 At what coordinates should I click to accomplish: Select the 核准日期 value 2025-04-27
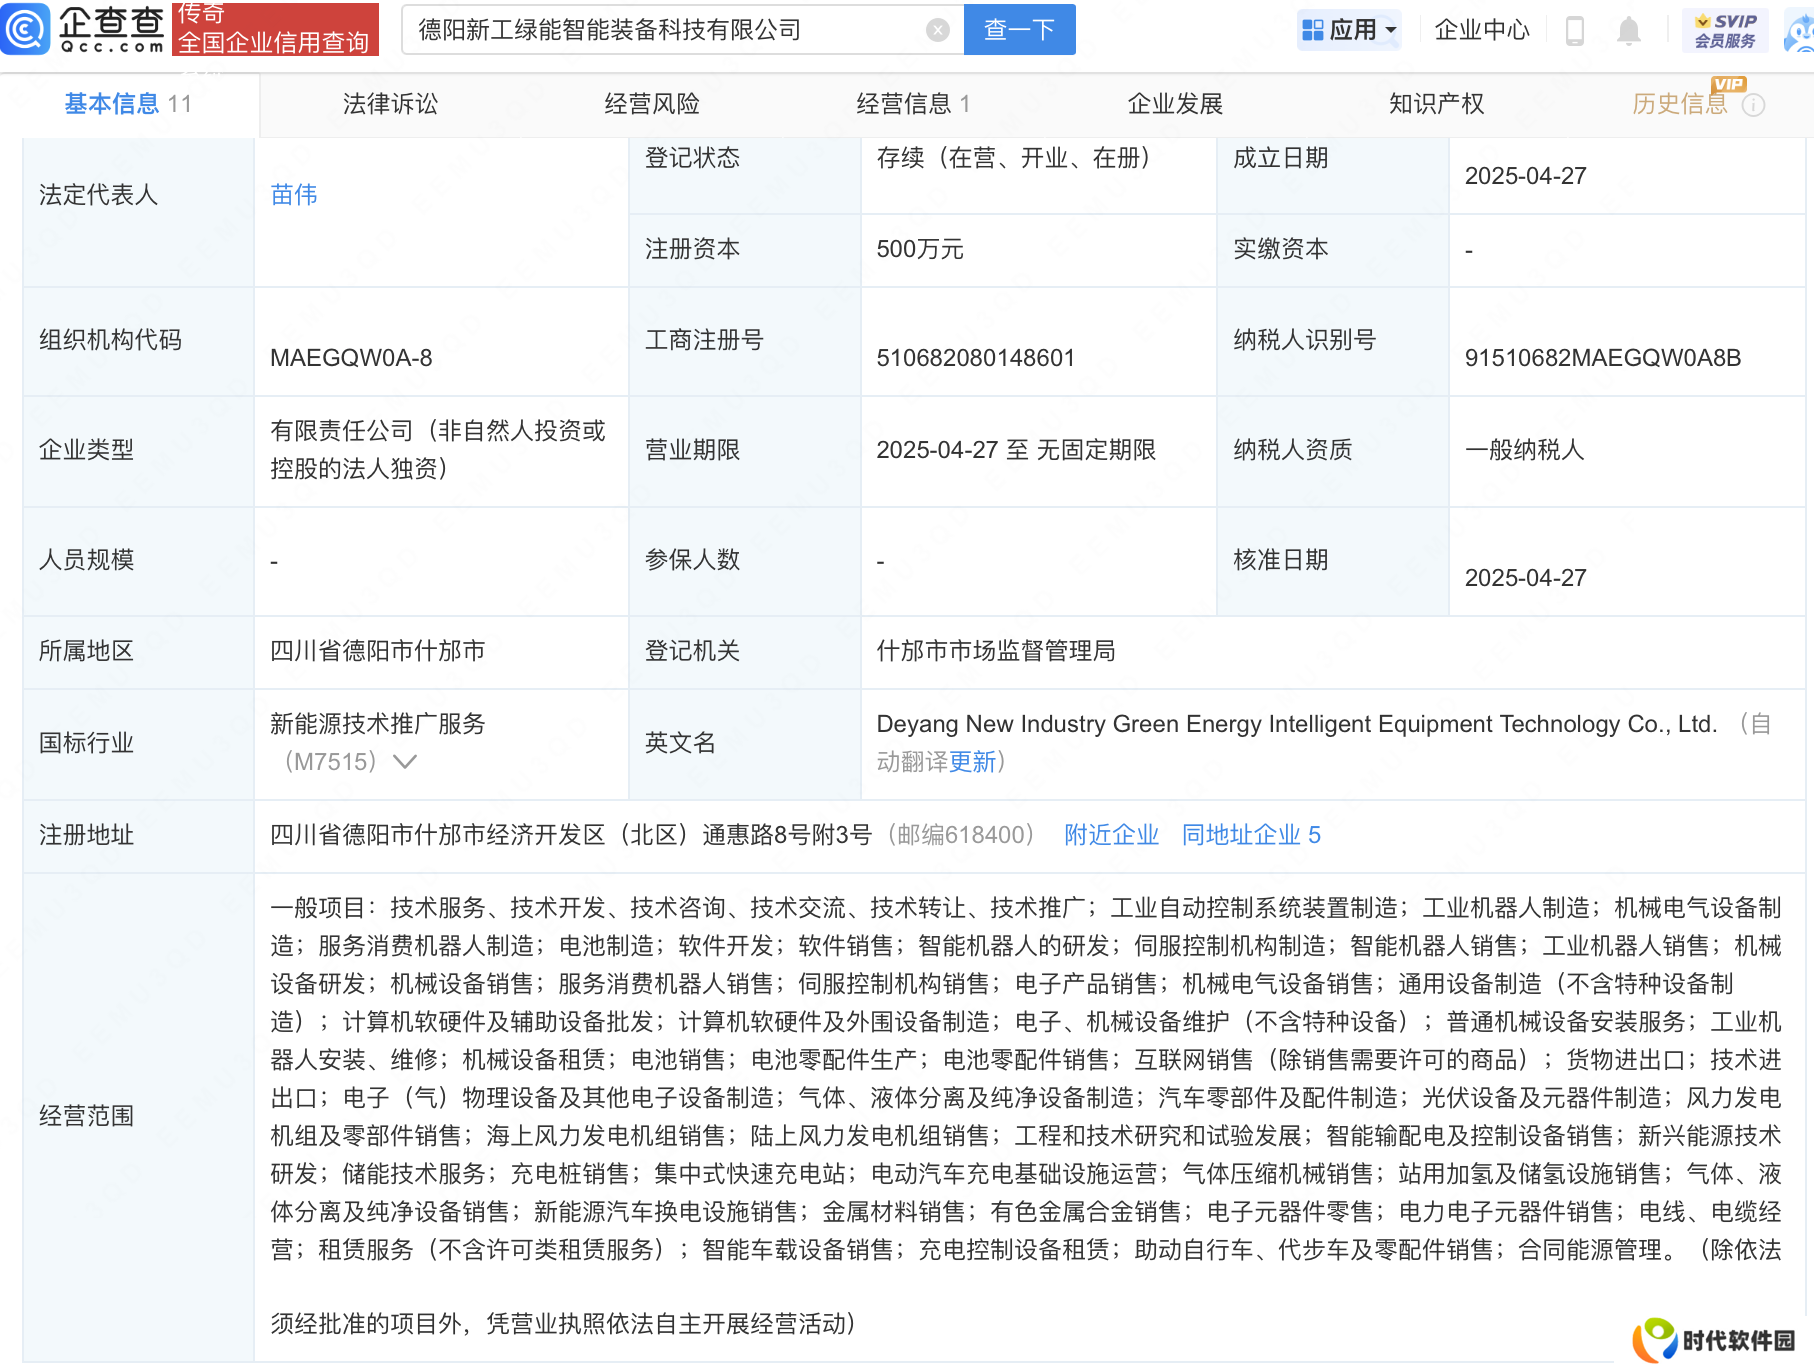coord(1525,578)
